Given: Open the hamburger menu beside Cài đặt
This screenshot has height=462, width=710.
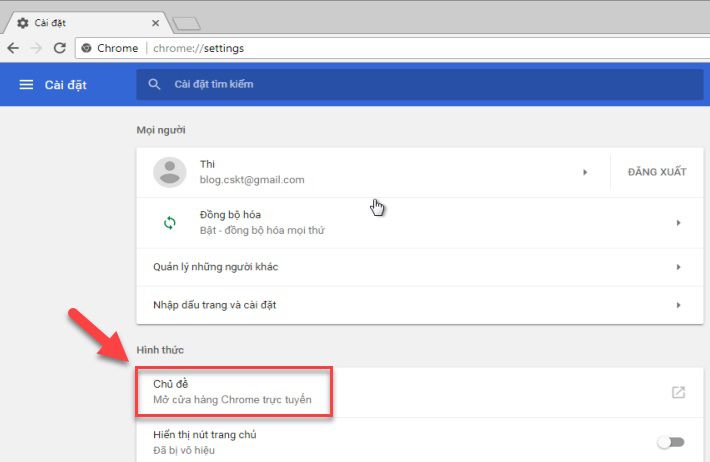Looking at the screenshot, I should [26, 85].
